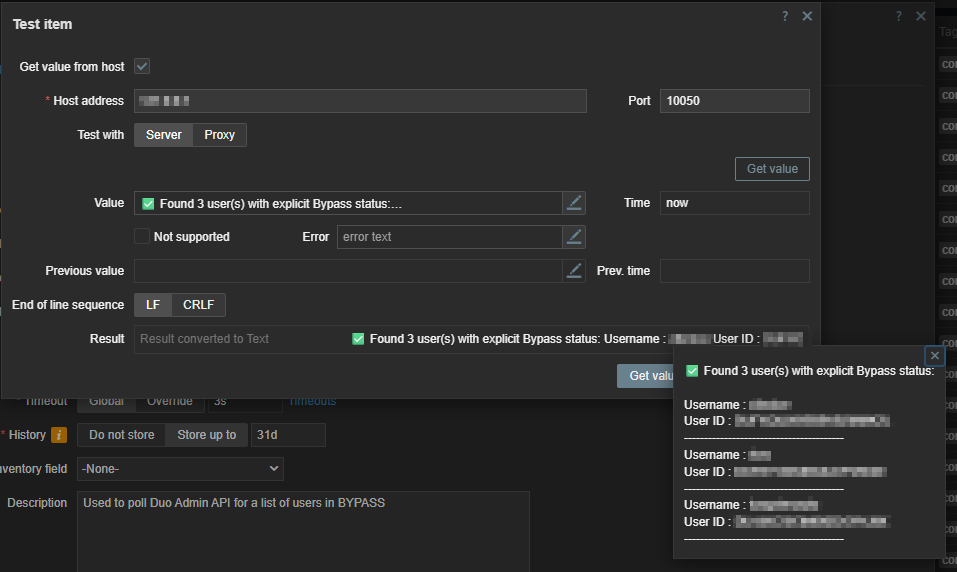The image size is (957, 572).
Task: Focus the Time input field
Action: pyautogui.click(x=734, y=203)
